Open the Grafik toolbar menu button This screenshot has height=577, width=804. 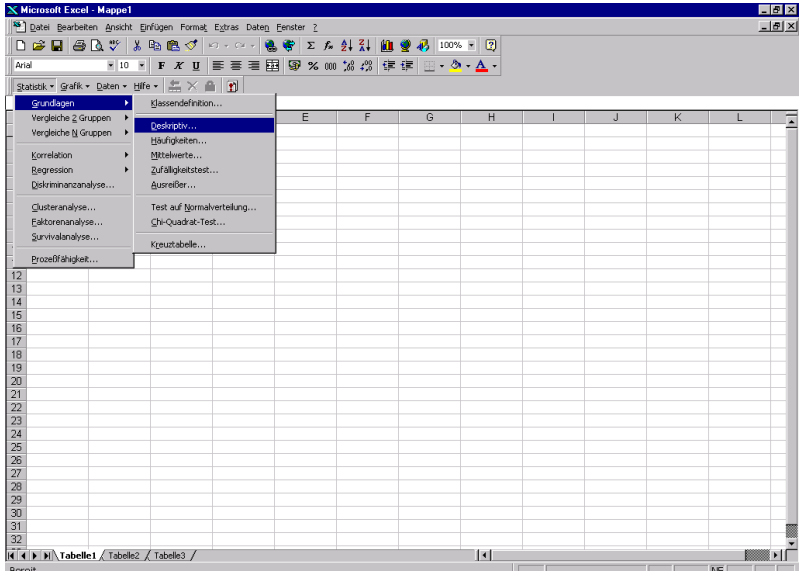[74, 87]
